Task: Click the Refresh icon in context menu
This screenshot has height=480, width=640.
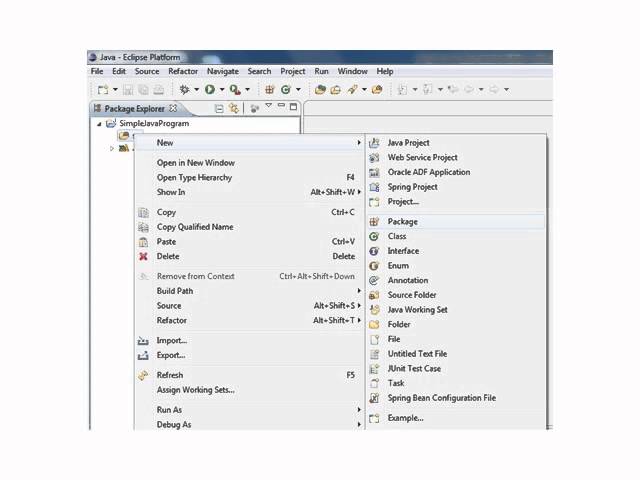Action: (143, 375)
